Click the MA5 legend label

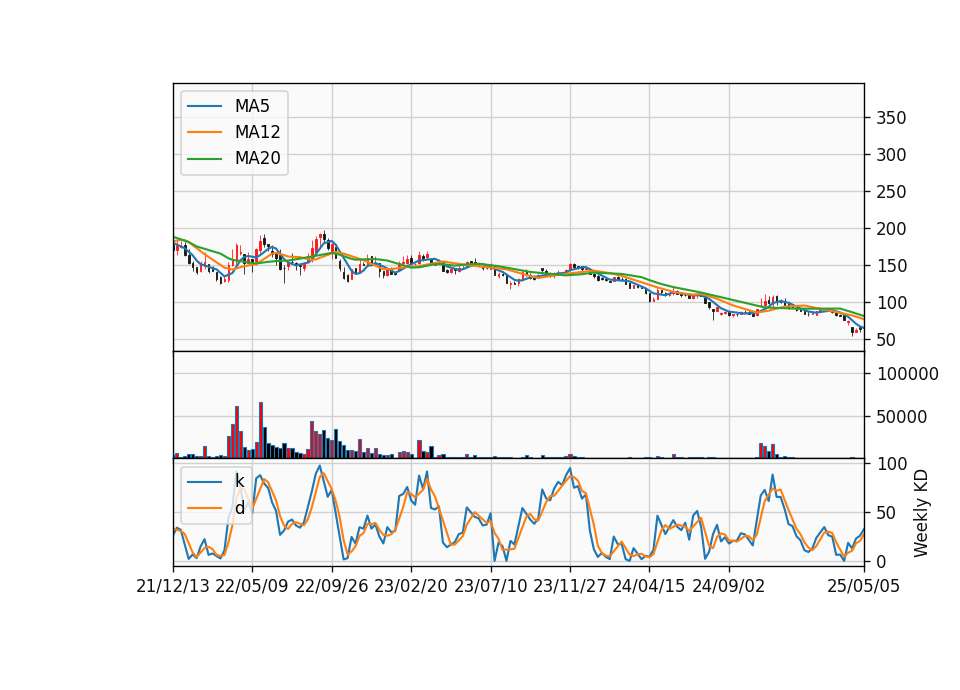(252, 106)
